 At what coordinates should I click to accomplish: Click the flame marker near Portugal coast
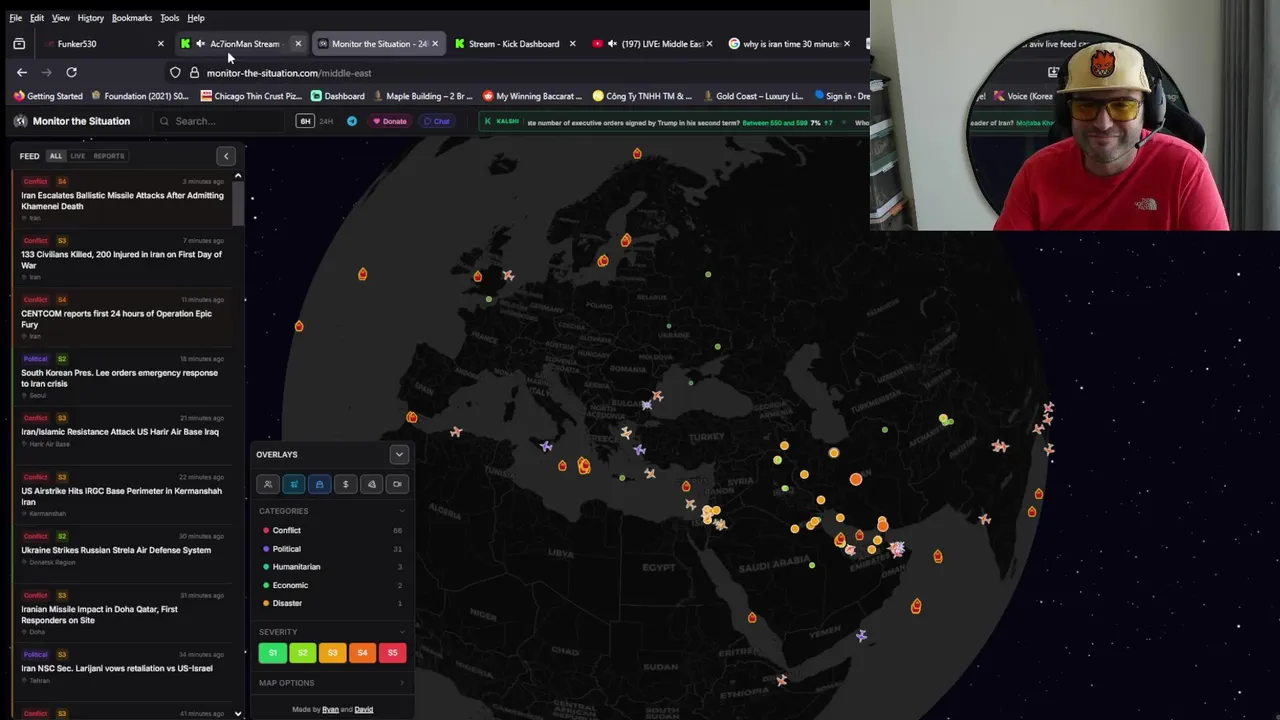[x=412, y=417]
